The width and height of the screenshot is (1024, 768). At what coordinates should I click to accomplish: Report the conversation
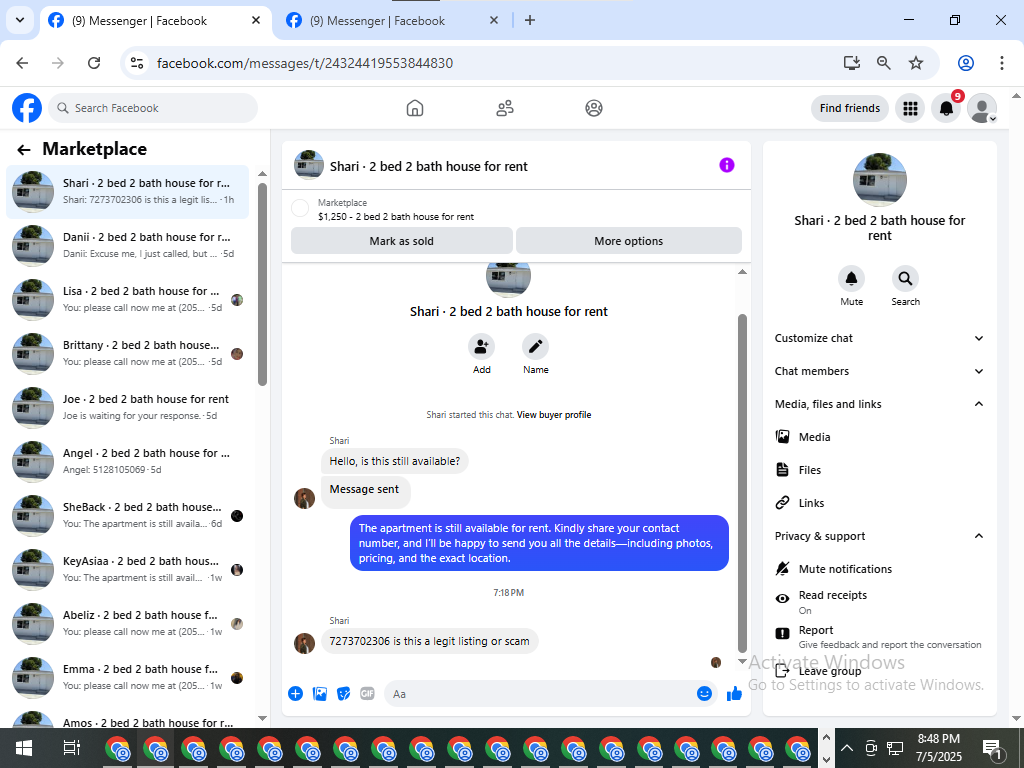click(x=879, y=637)
